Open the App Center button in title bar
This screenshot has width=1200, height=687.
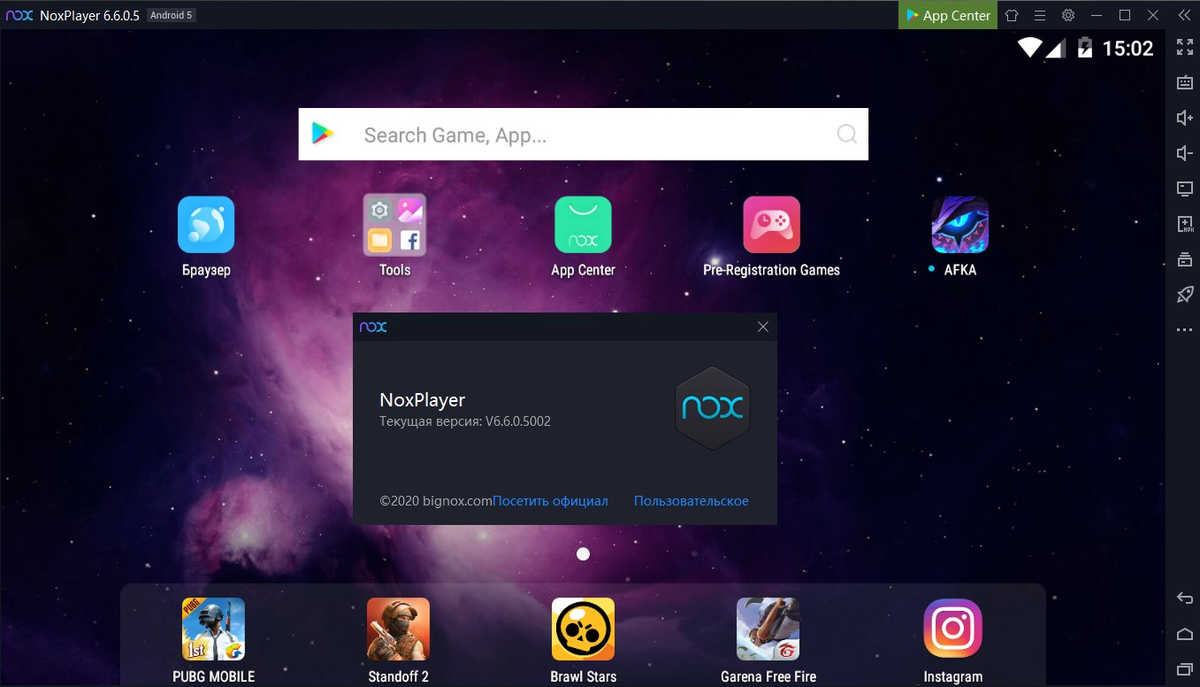click(x=947, y=15)
